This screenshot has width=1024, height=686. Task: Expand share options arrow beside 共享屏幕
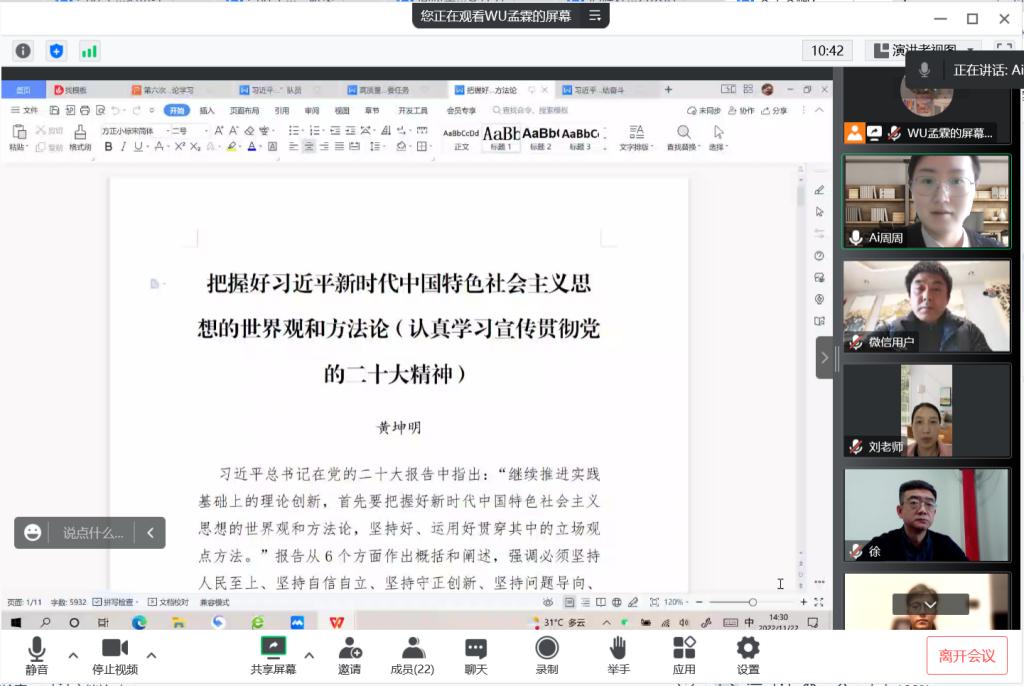(308, 655)
